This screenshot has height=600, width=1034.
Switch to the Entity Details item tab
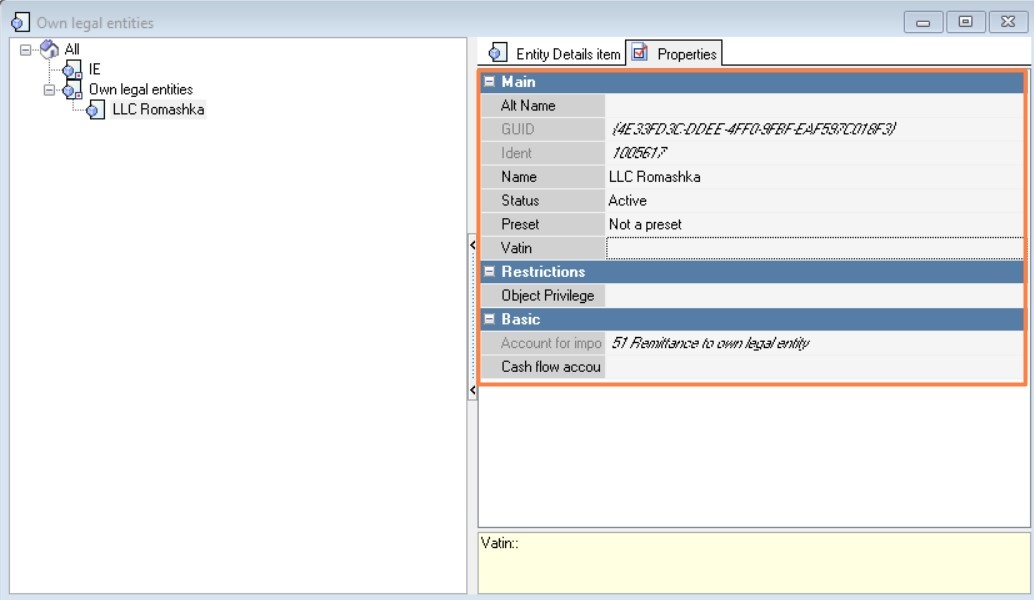click(x=554, y=54)
